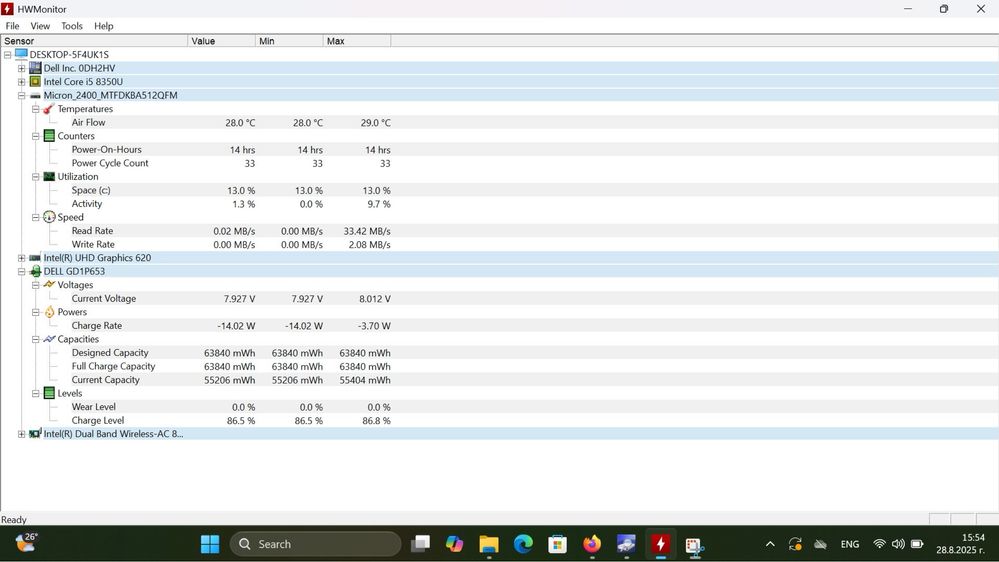The width and height of the screenshot is (999, 562).
Task: Select the Full Charge Capacity row
Action: point(500,366)
